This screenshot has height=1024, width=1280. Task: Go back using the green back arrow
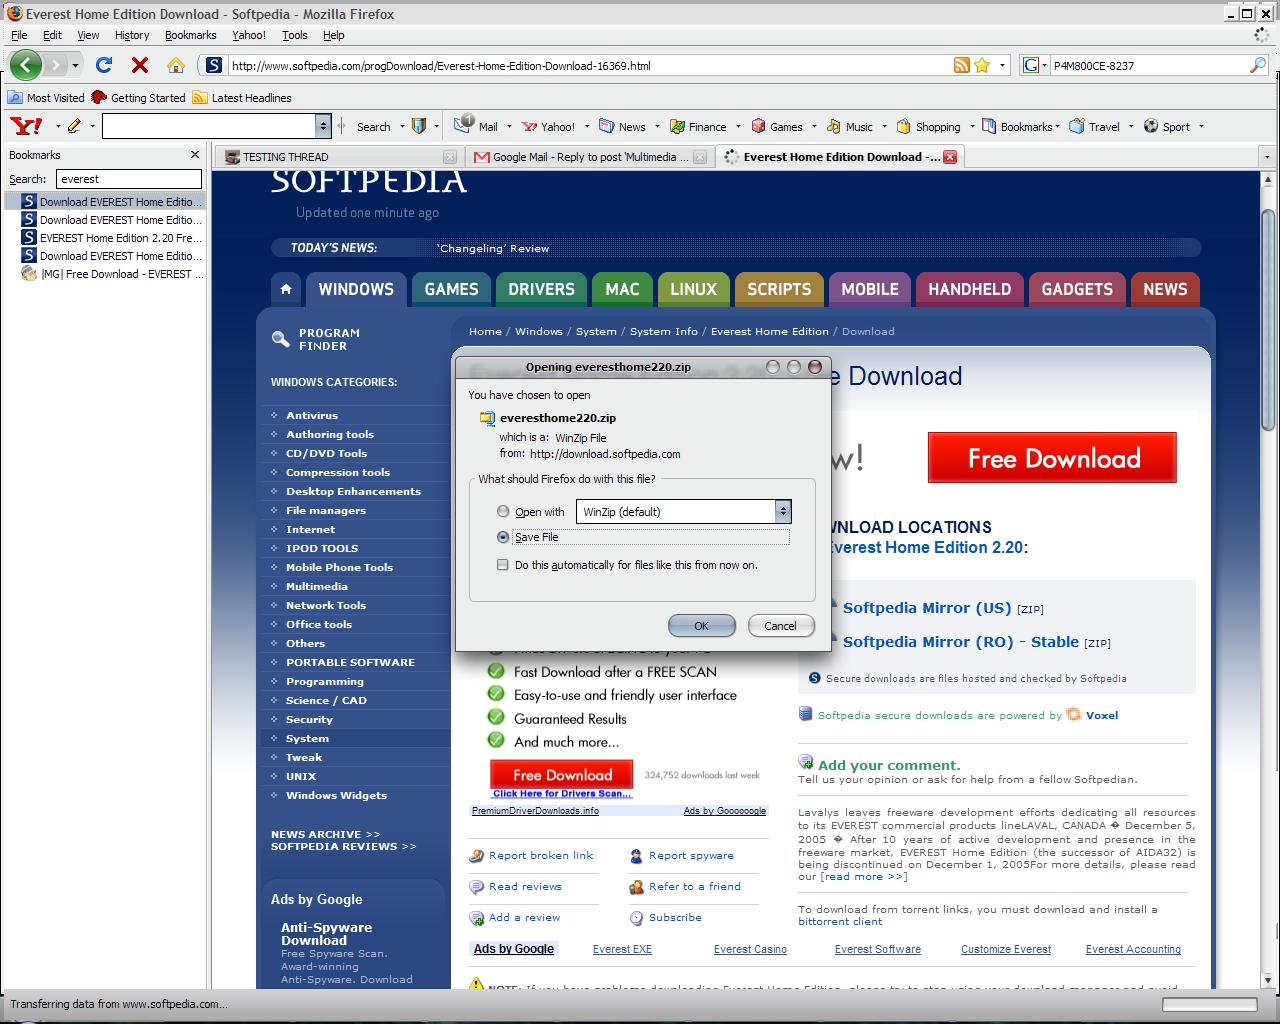(26, 66)
